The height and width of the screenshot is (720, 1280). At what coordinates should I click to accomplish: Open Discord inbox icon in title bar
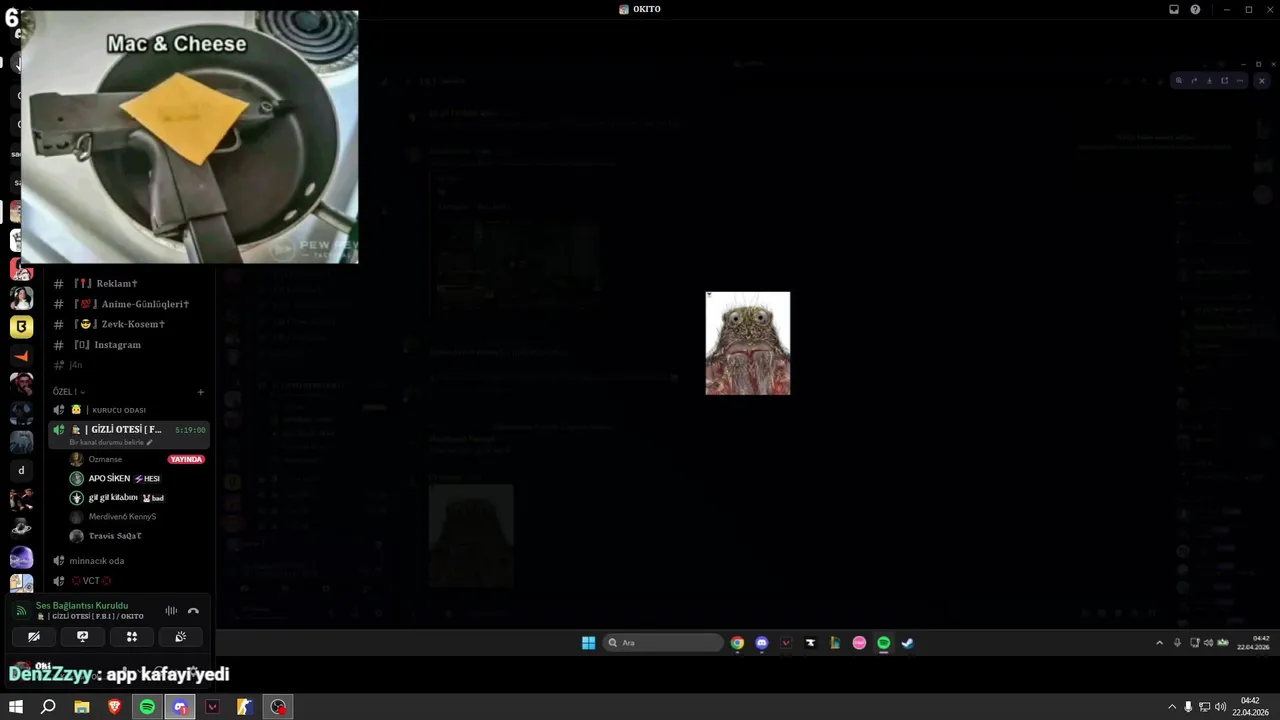[1174, 9]
